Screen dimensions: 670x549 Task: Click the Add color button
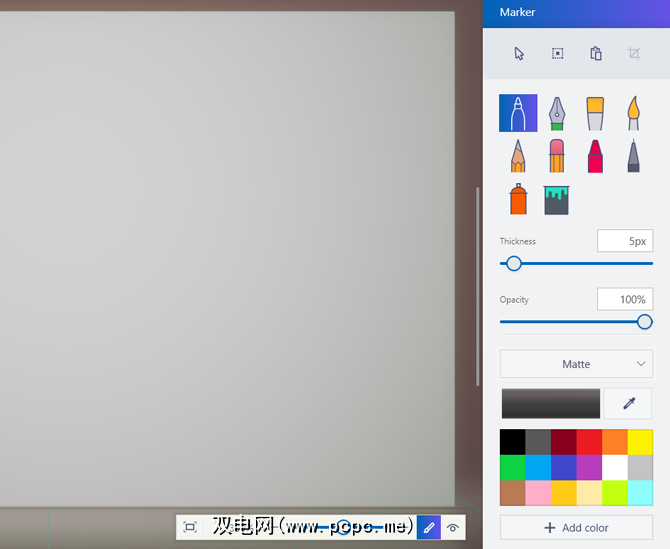click(576, 528)
